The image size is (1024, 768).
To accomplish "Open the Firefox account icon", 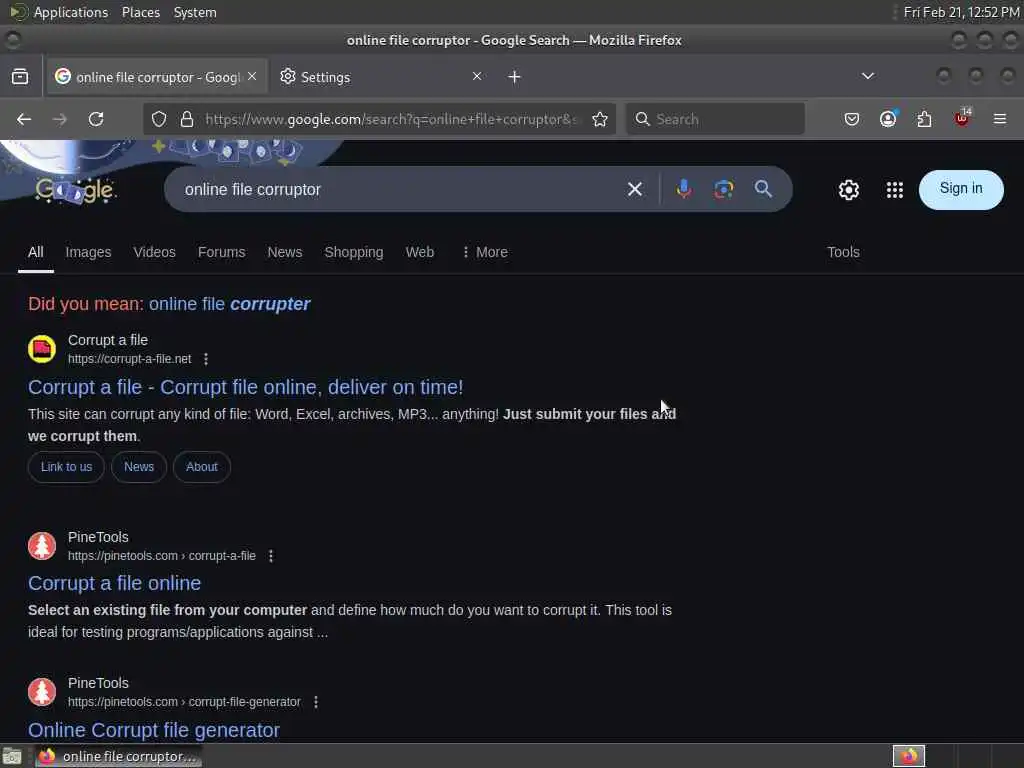I will pos(888,119).
